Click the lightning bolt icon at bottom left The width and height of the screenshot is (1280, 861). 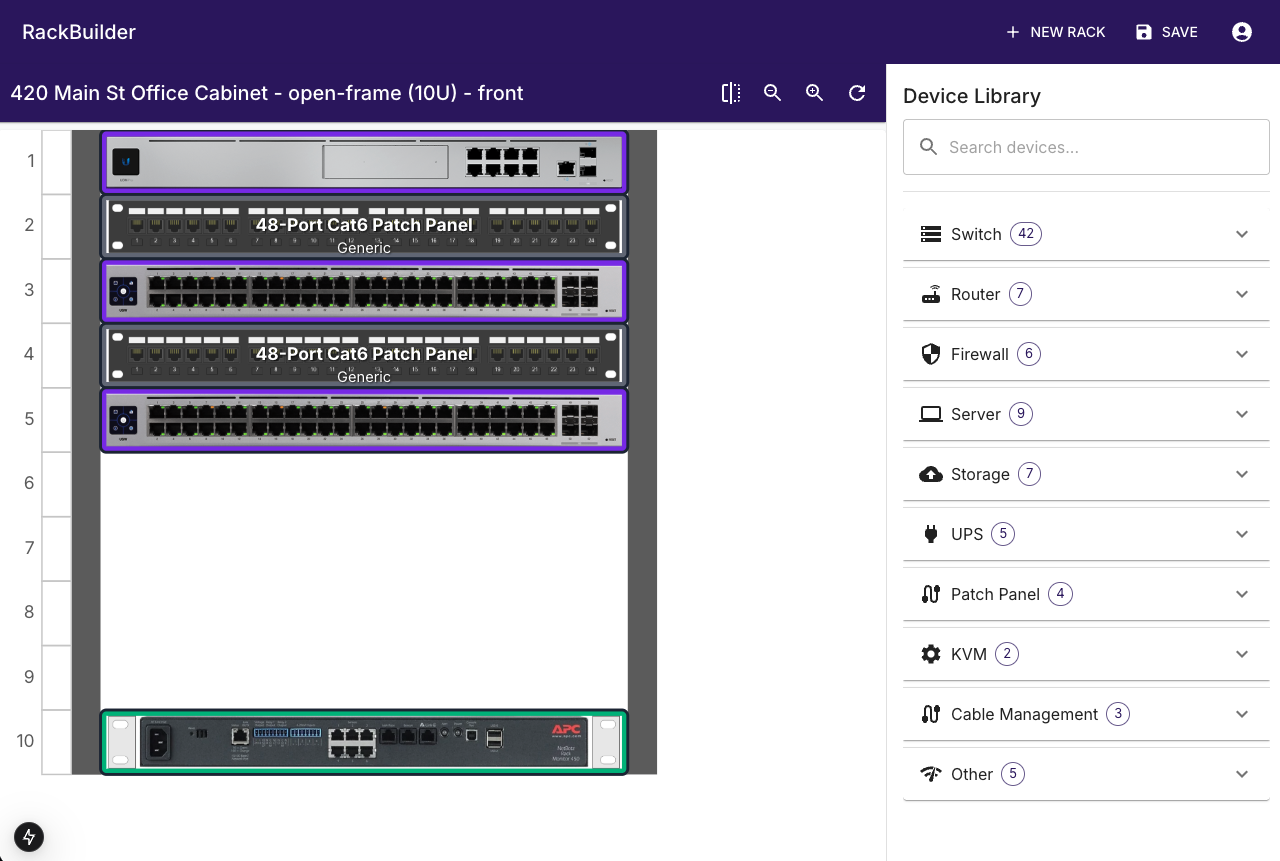coord(28,837)
